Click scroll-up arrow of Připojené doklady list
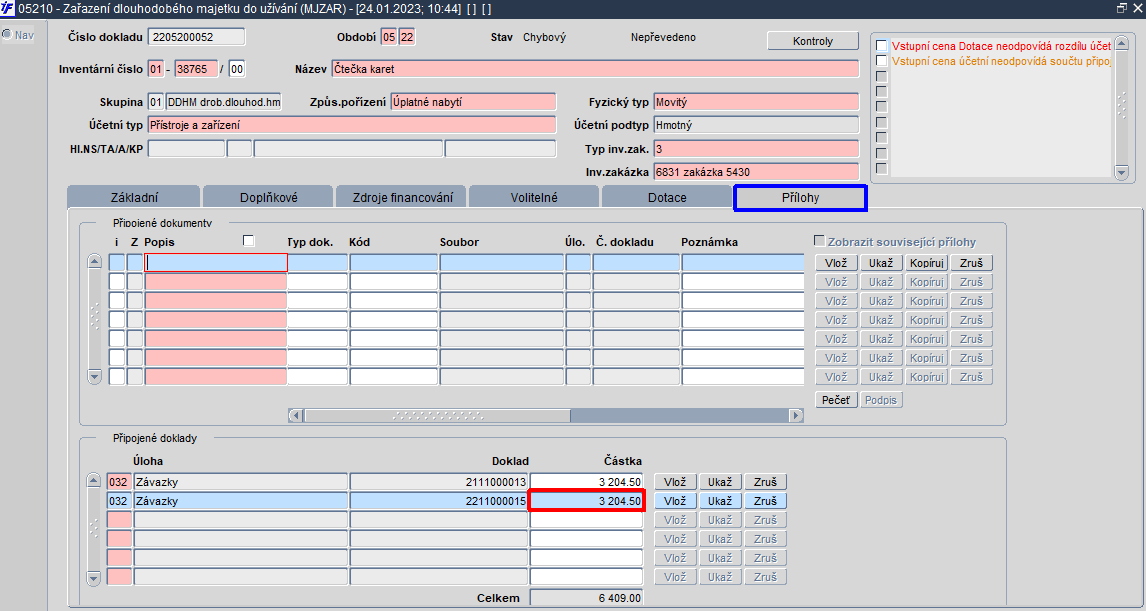This screenshot has height=611, width=1146. (94, 481)
